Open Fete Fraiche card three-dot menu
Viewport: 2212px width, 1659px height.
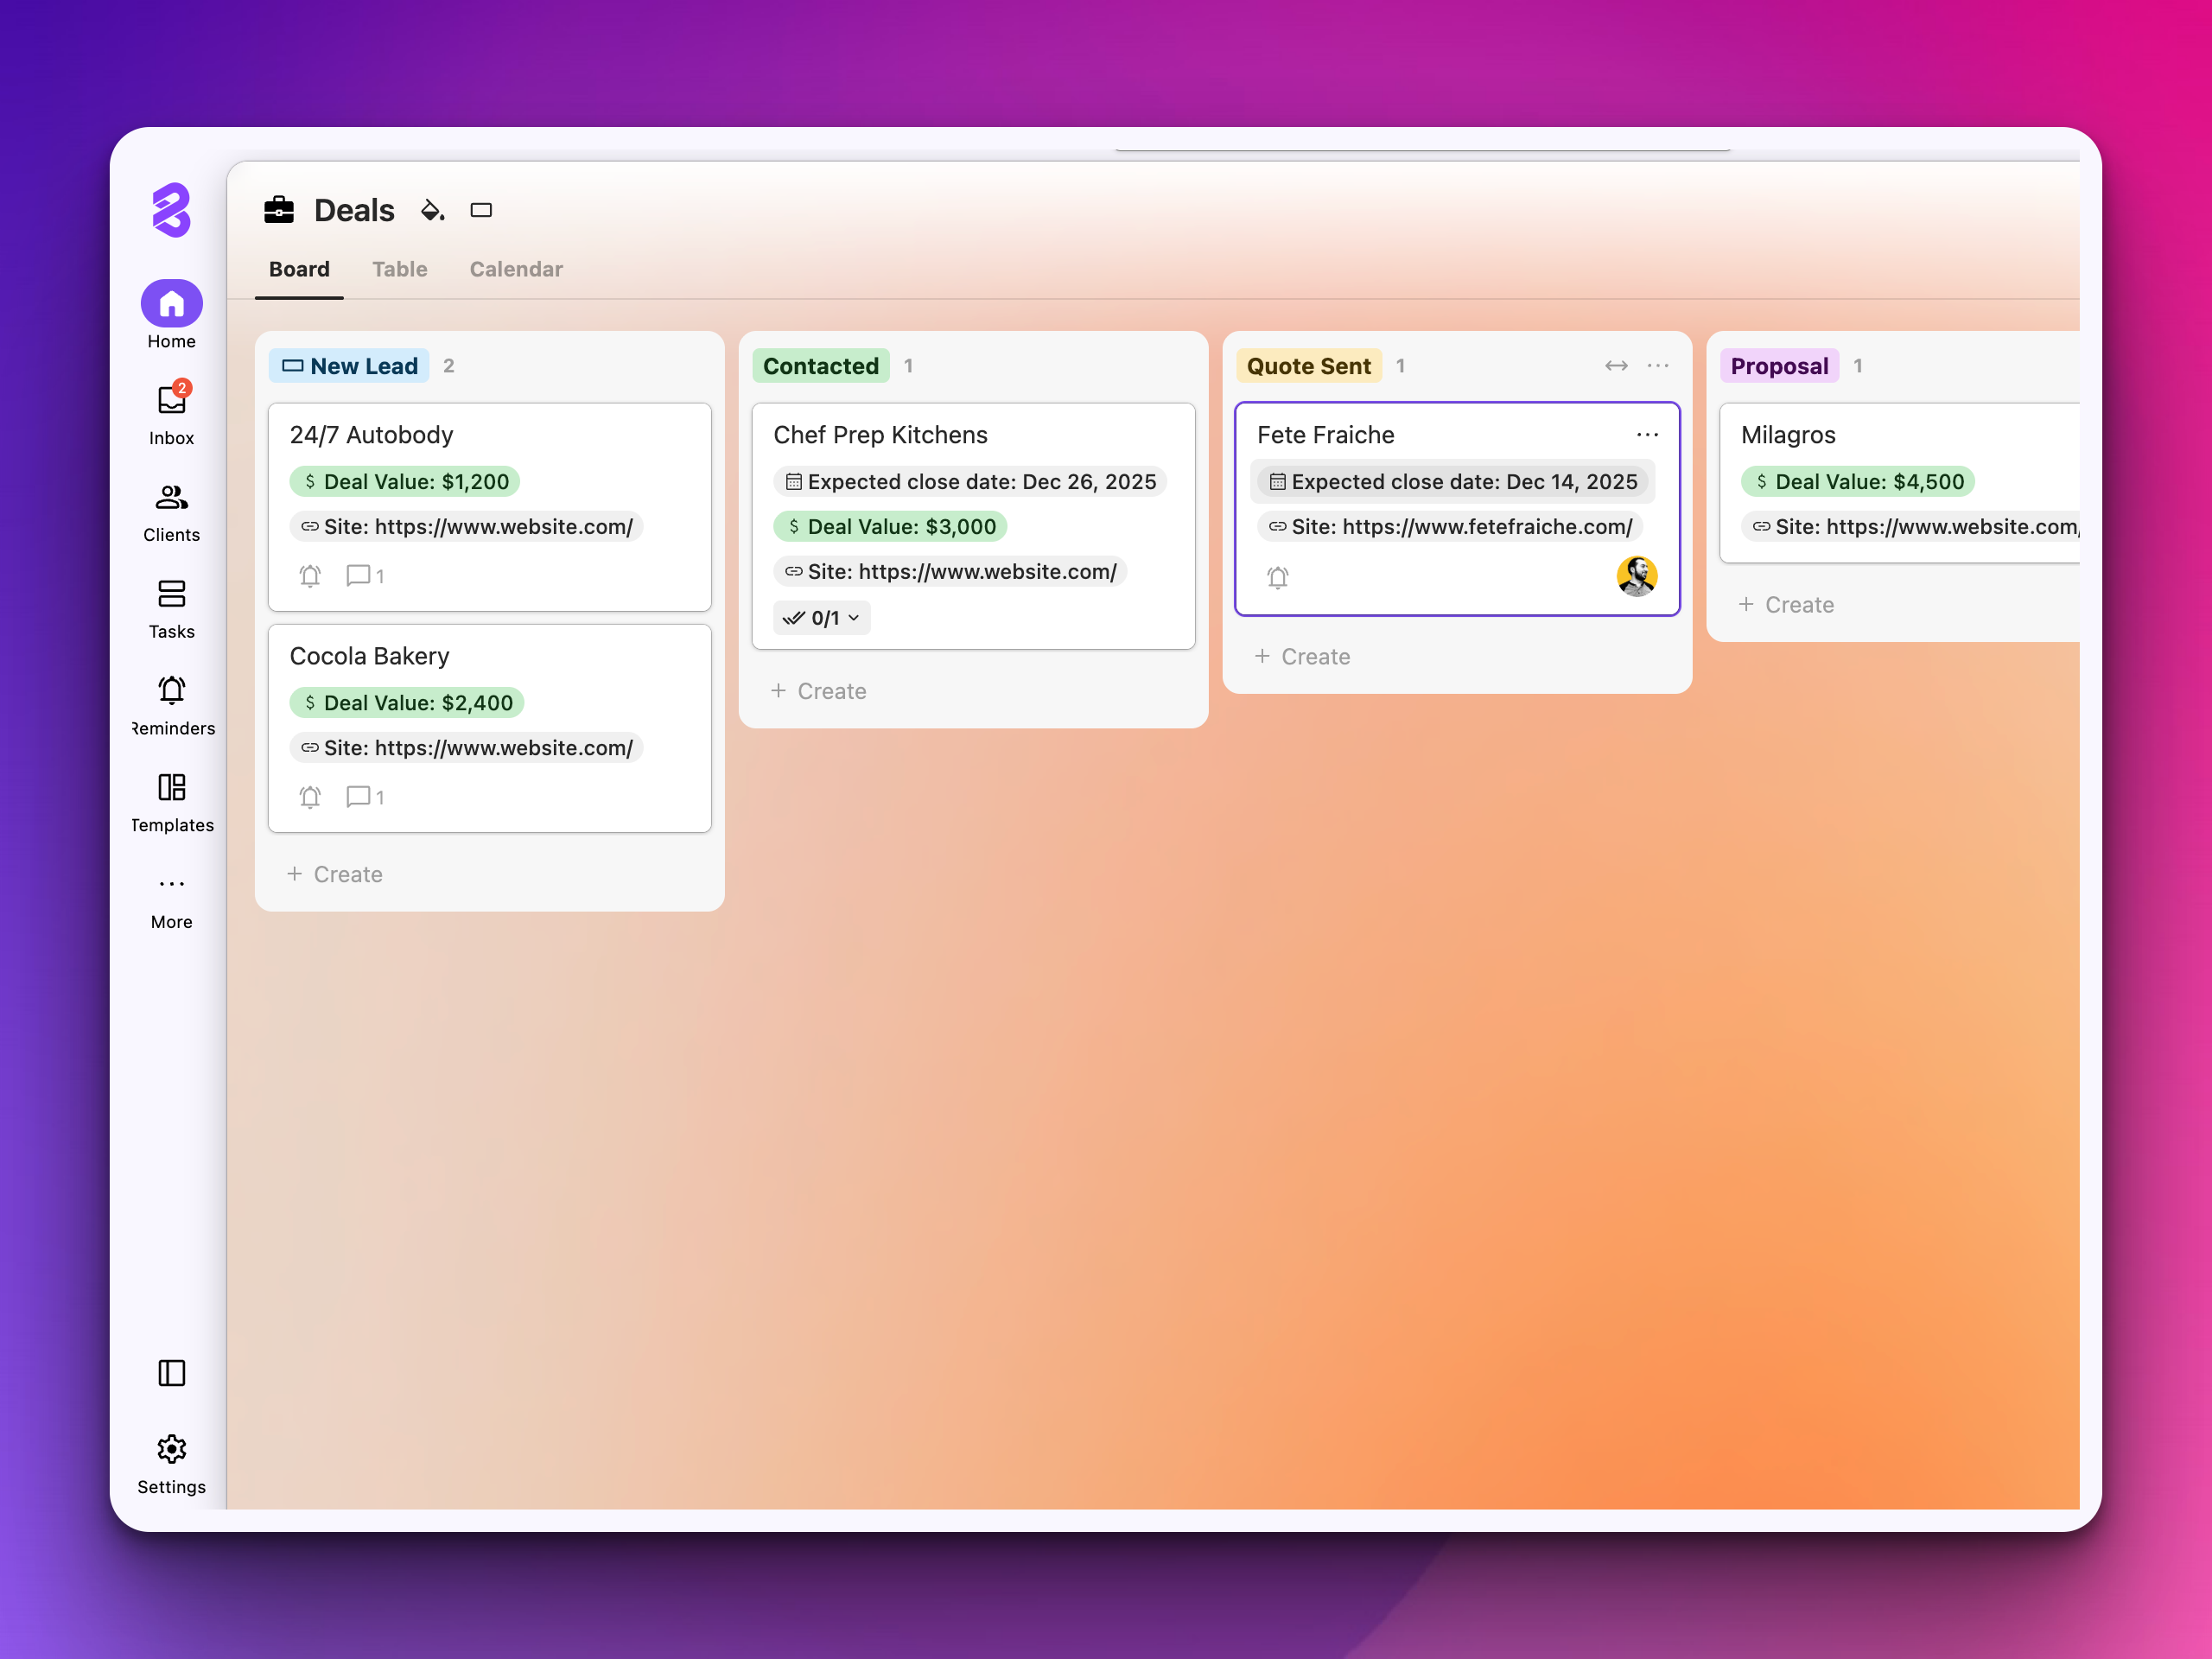click(x=1647, y=435)
